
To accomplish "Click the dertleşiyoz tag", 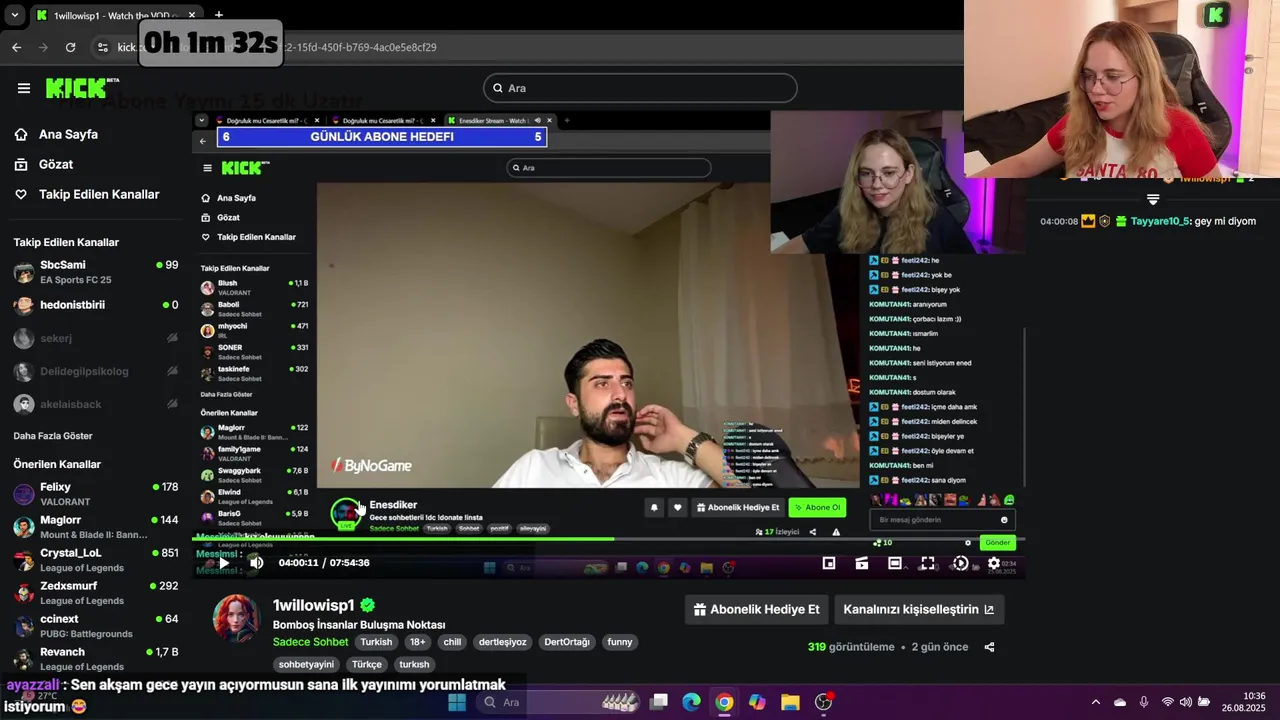I will pyautogui.click(x=502, y=642).
